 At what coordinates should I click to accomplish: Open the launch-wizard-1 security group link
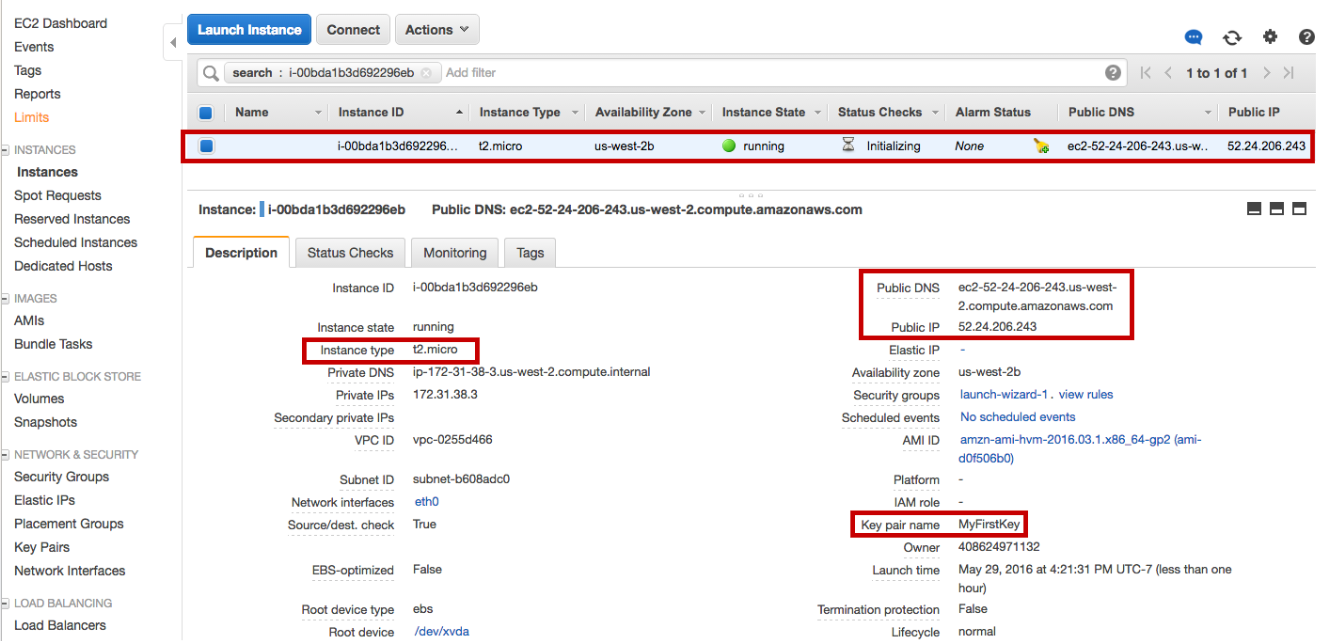tap(1000, 395)
